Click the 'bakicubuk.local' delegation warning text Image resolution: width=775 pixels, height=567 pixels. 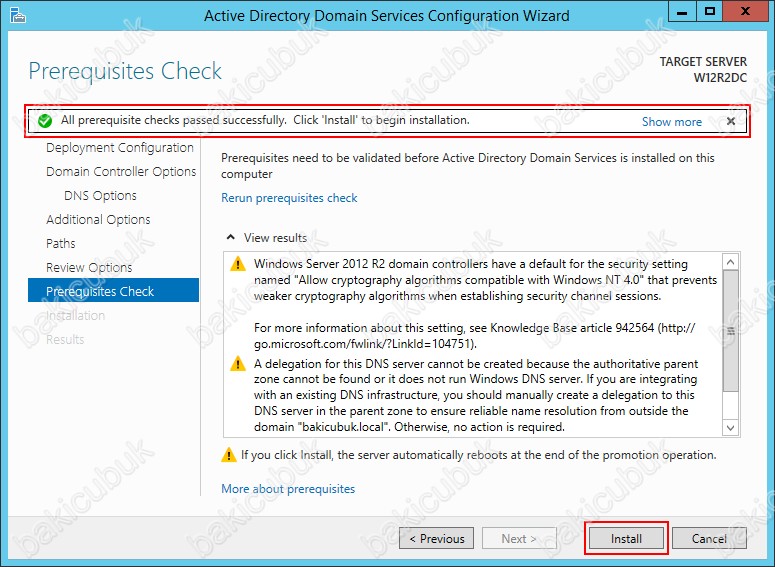(x=476, y=395)
